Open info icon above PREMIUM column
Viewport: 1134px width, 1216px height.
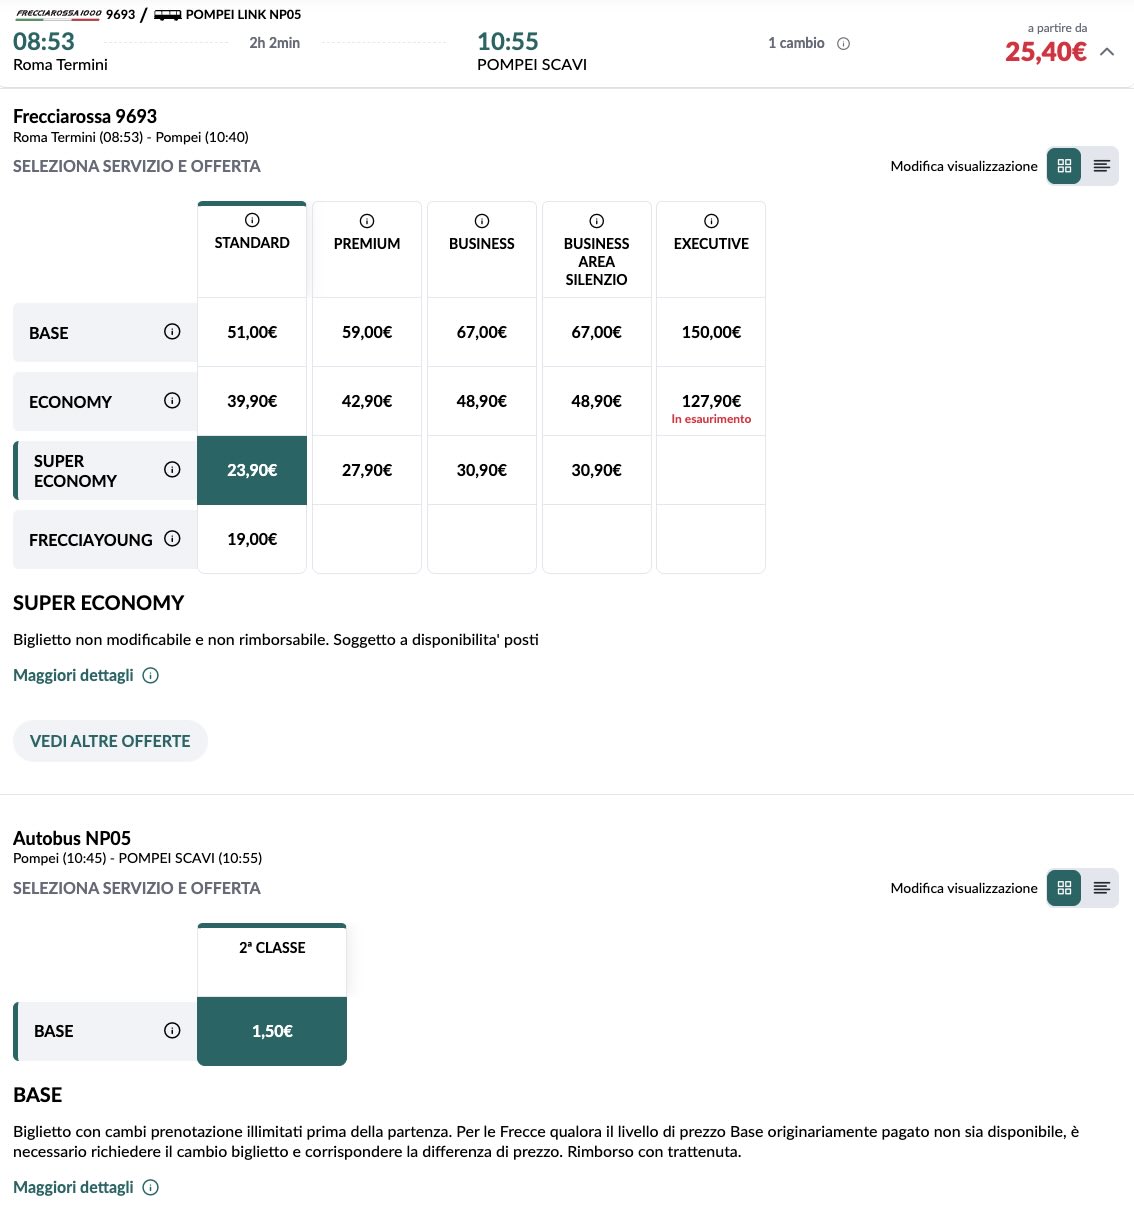coord(367,221)
